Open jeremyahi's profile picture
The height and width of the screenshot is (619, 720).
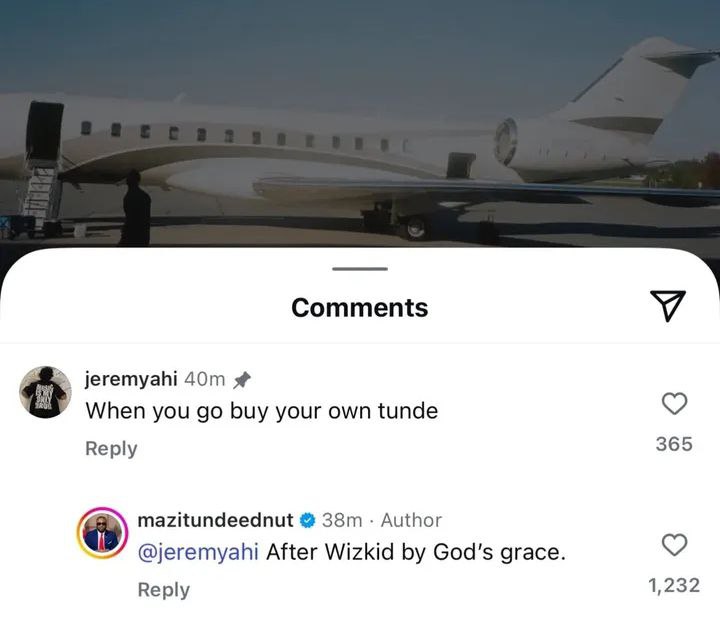click(46, 391)
